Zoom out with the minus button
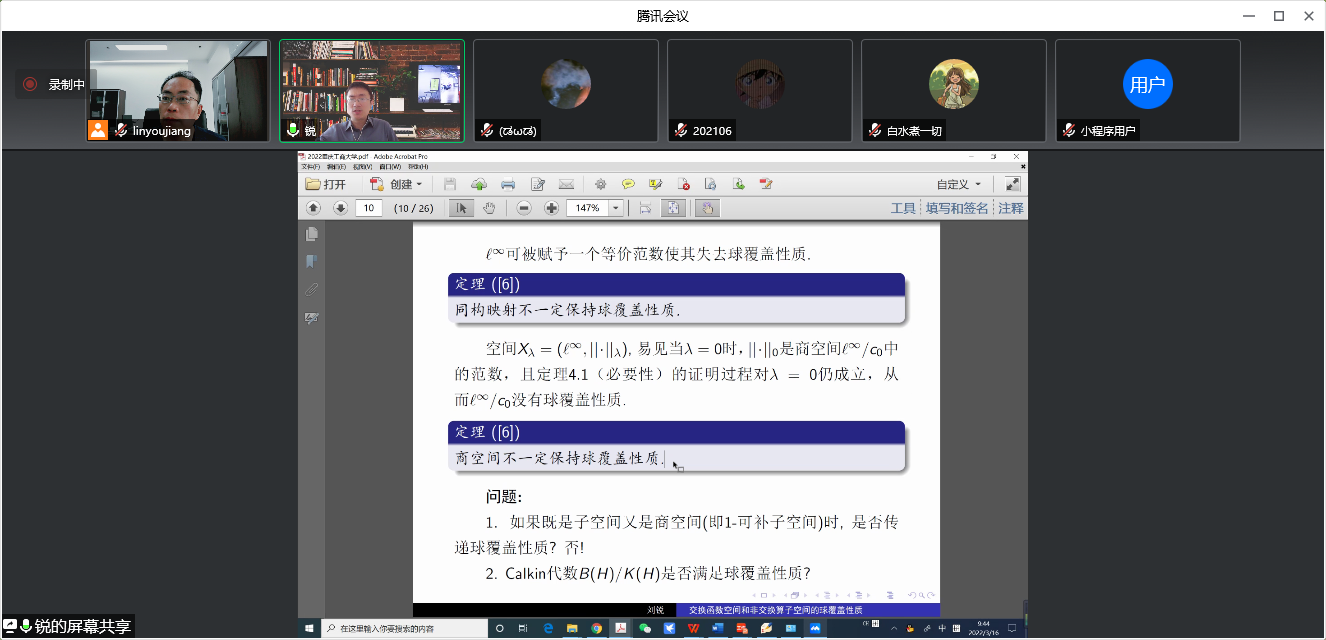 pyautogui.click(x=524, y=208)
